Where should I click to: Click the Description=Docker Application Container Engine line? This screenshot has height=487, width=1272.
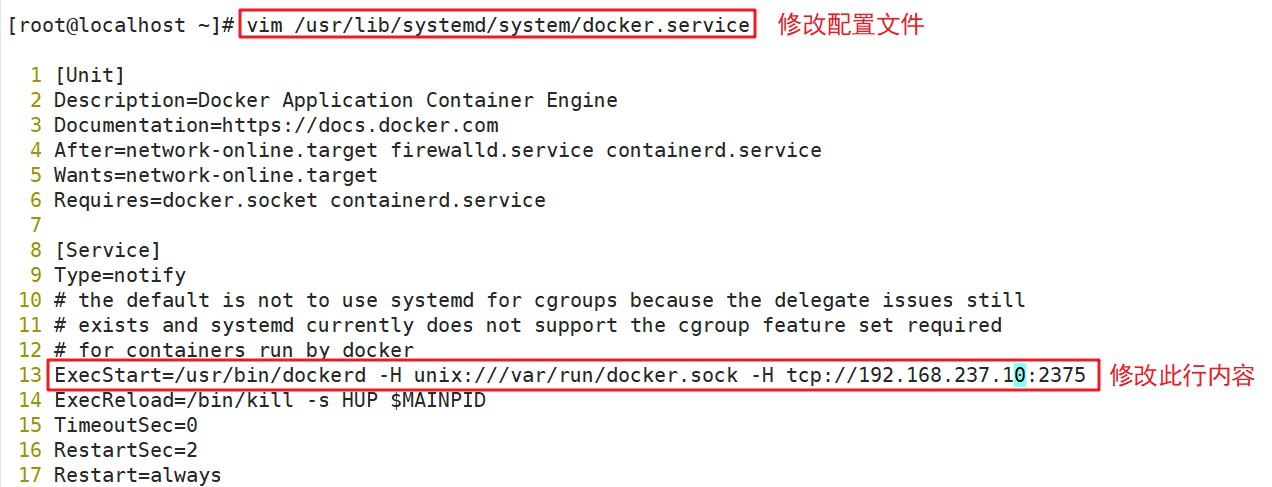tap(335, 100)
